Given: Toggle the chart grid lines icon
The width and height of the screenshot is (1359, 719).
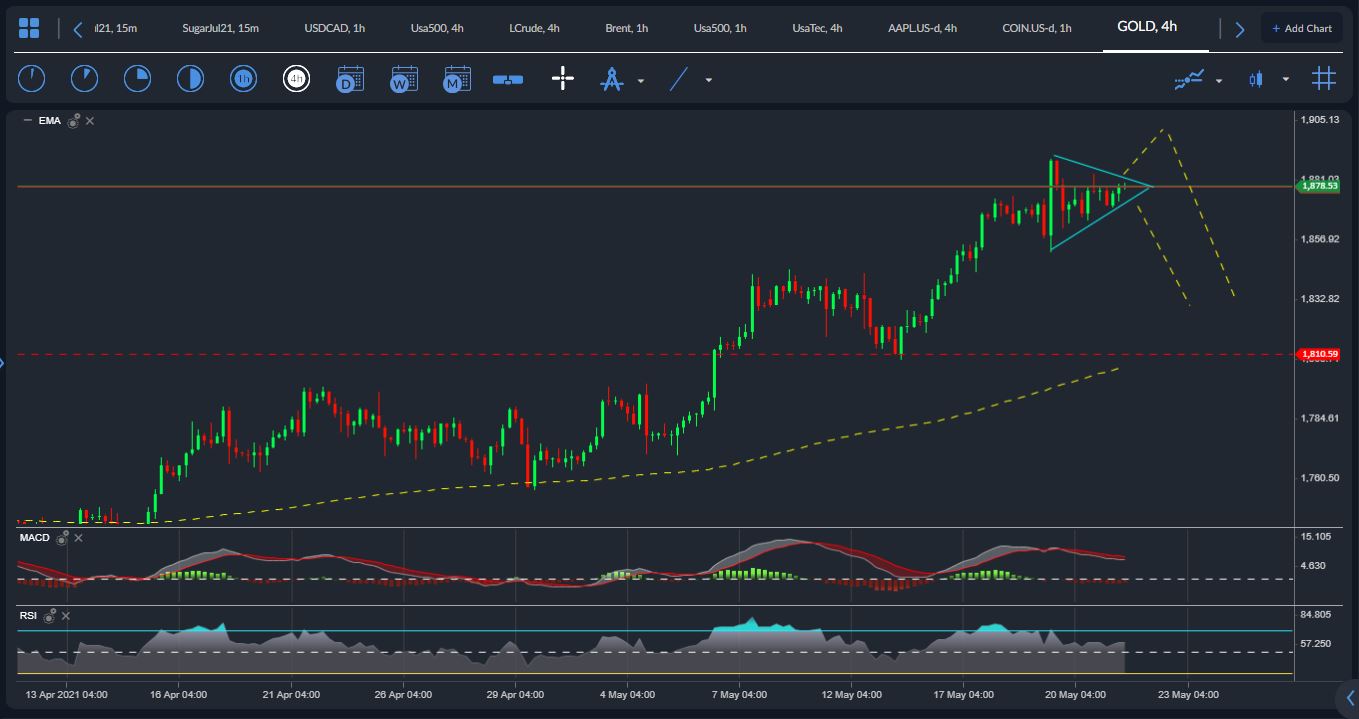Looking at the screenshot, I should pos(1323,79).
